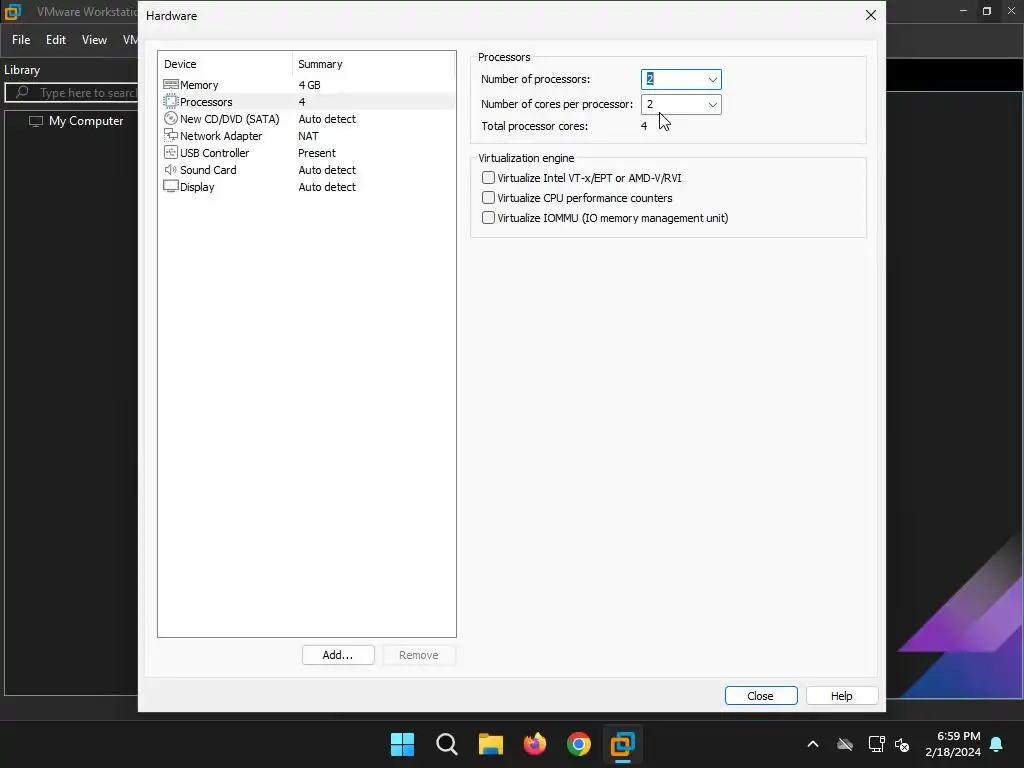Click the library search box
Image resolution: width=1024 pixels, height=768 pixels.
72,93
